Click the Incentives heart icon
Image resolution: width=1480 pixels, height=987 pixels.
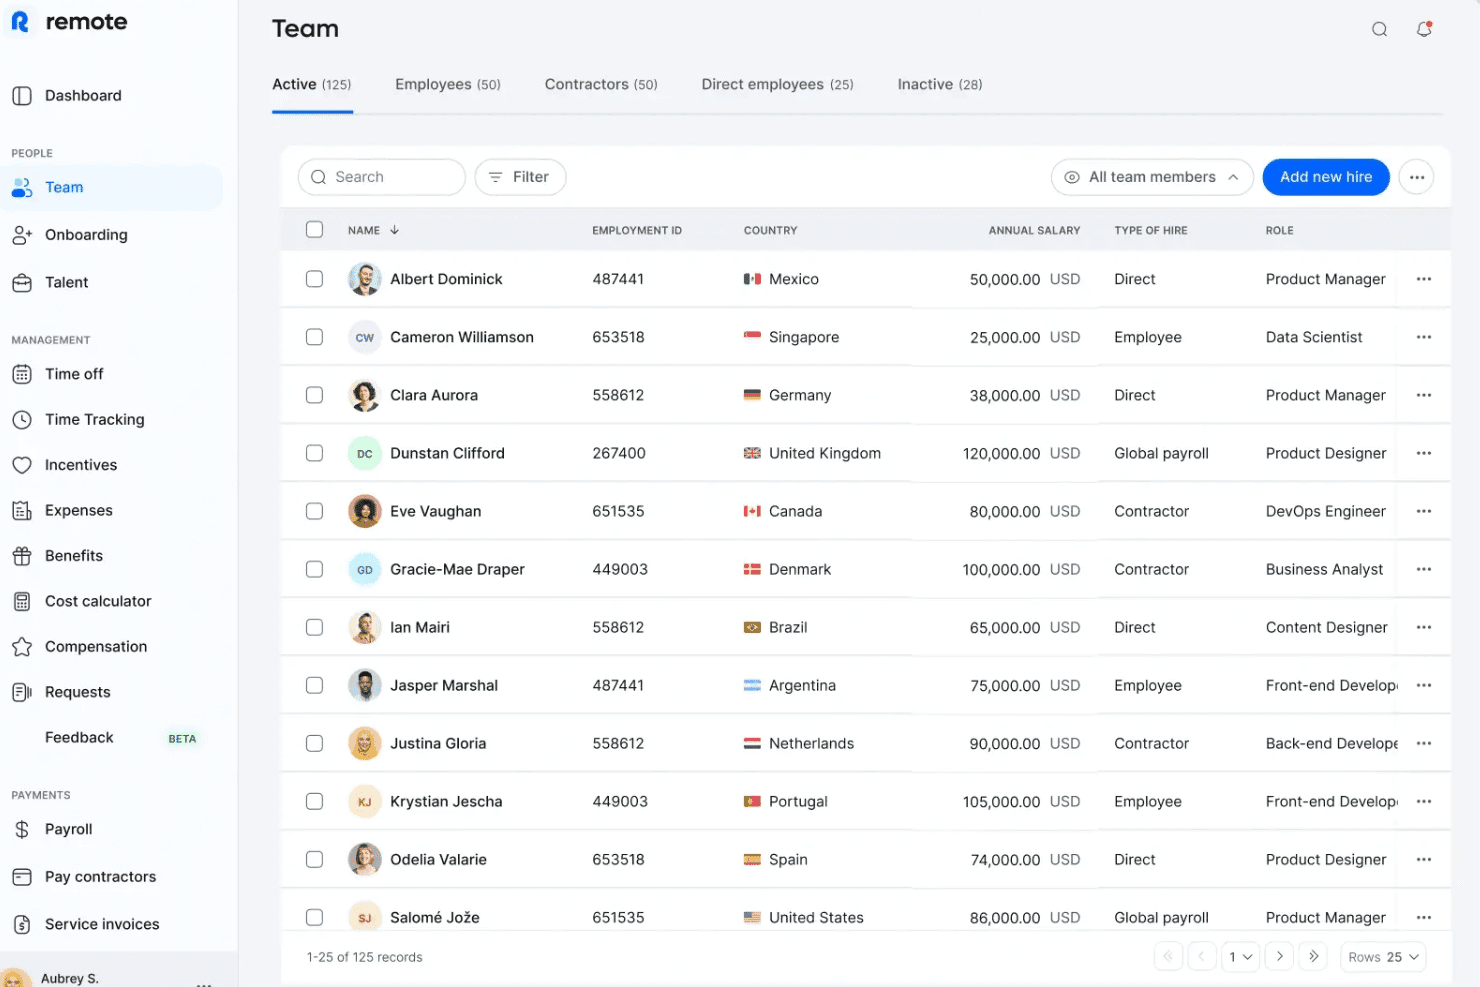pos(22,465)
